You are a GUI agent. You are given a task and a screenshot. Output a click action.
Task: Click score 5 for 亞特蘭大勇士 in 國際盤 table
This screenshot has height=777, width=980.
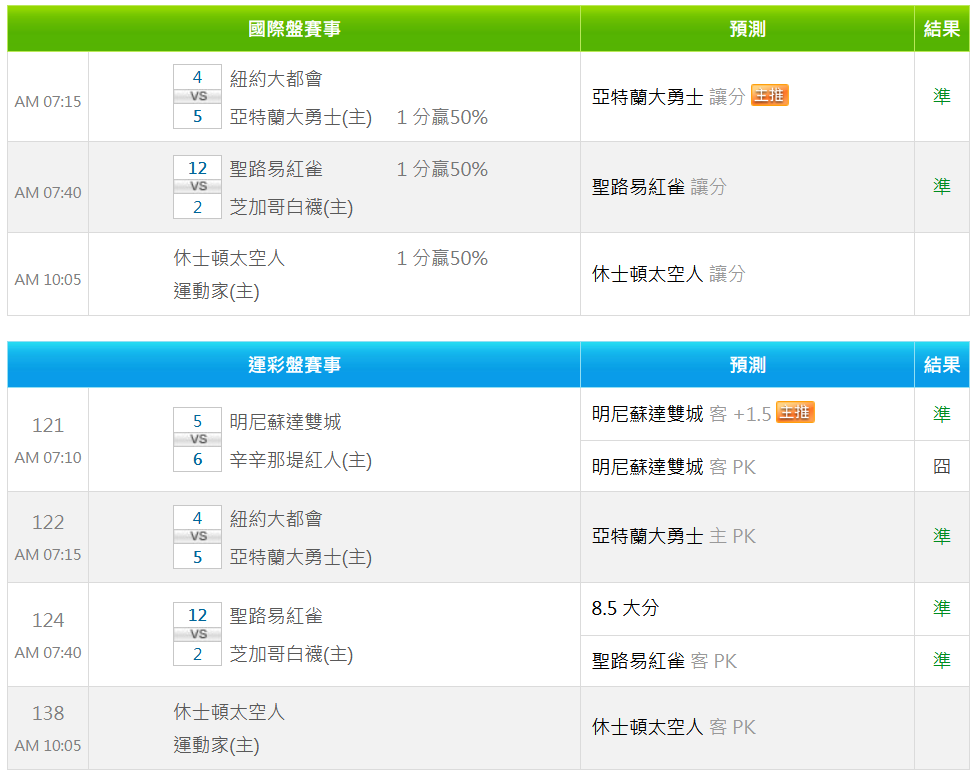point(198,116)
